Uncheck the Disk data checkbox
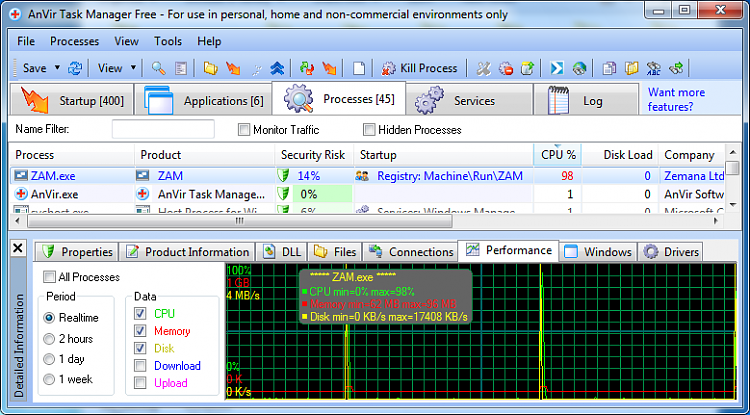This screenshot has width=750, height=415. pos(140,348)
